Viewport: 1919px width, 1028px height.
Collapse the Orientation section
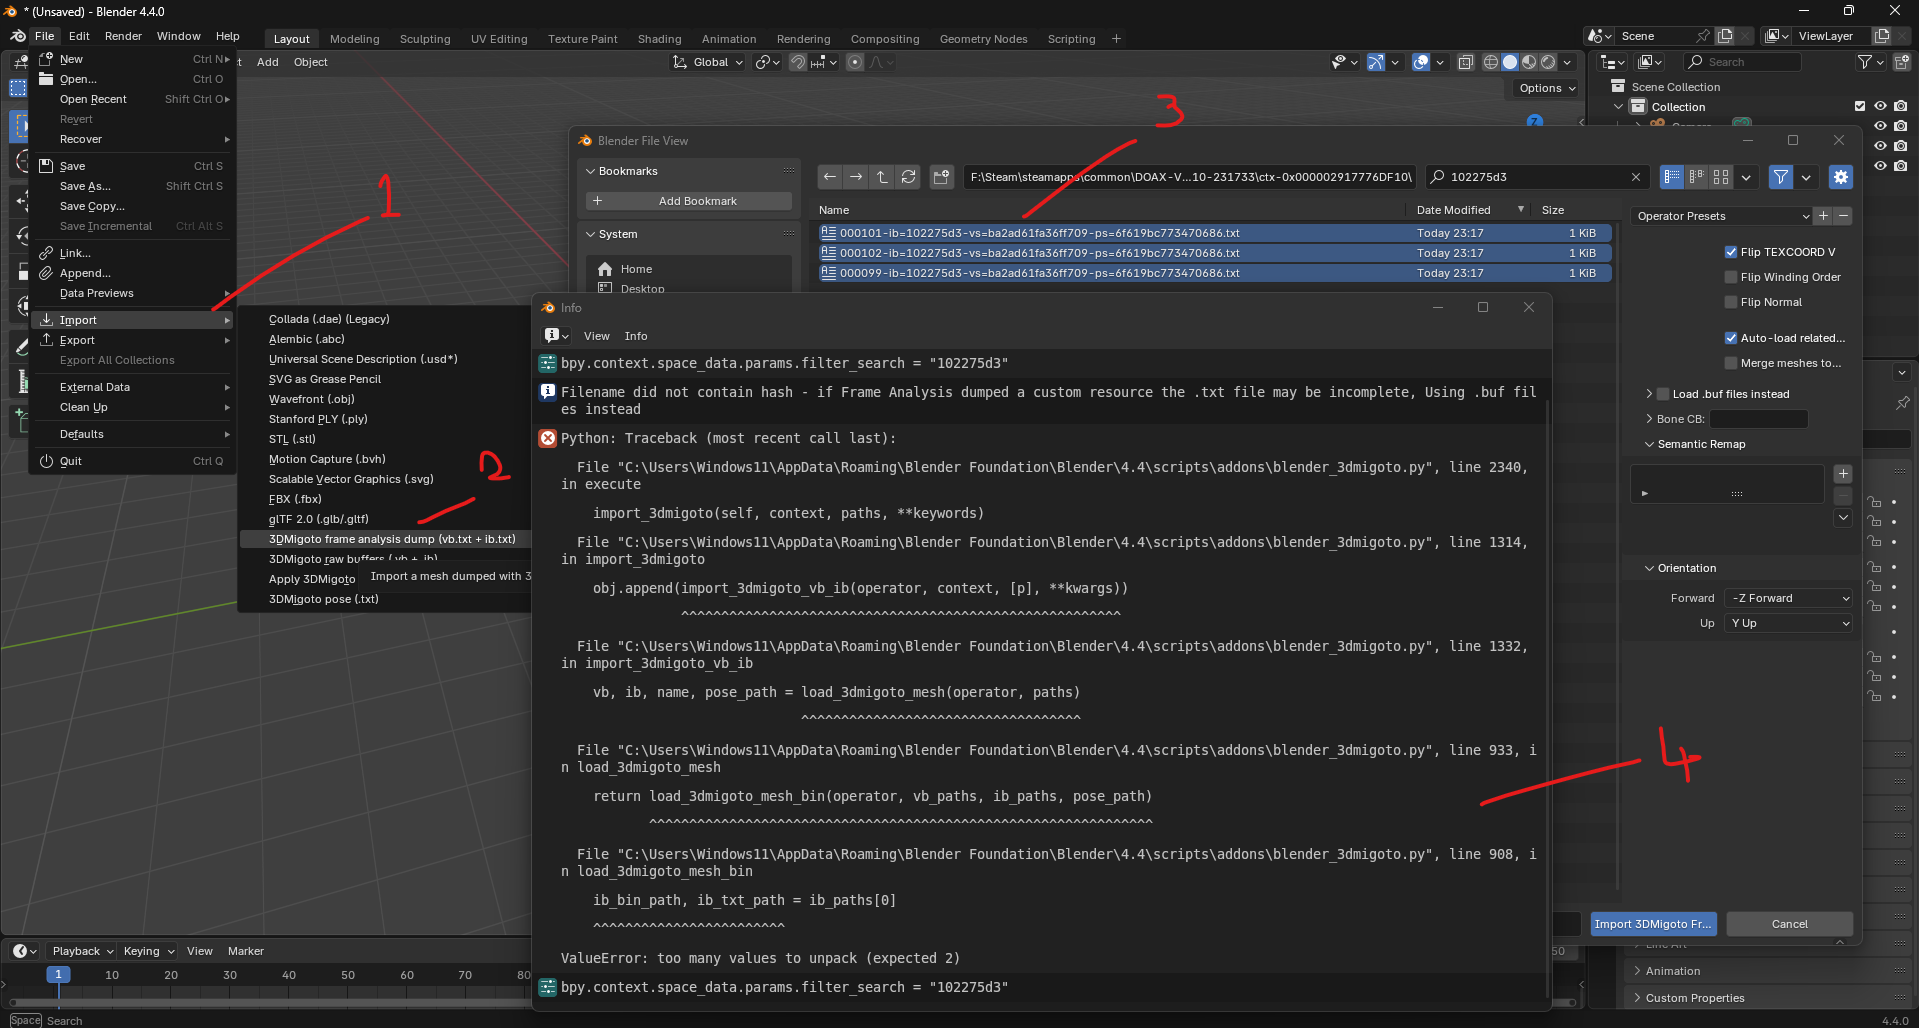coord(1649,568)
